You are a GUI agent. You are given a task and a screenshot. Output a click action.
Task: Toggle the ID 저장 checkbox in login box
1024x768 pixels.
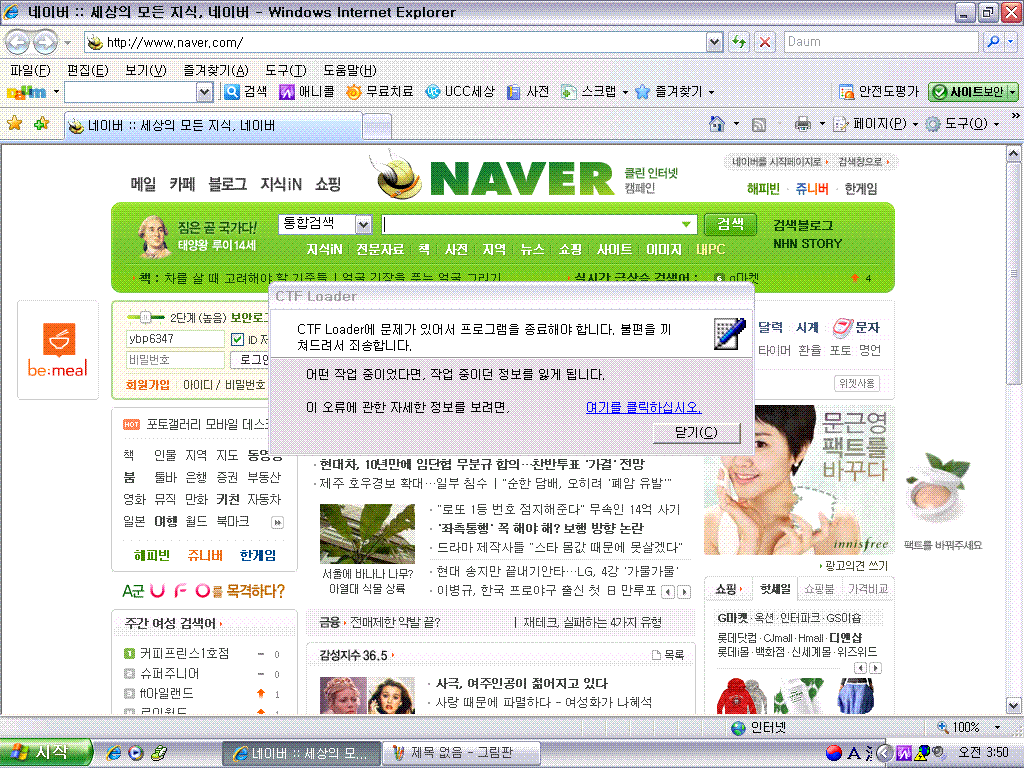(x=237, y=340)
